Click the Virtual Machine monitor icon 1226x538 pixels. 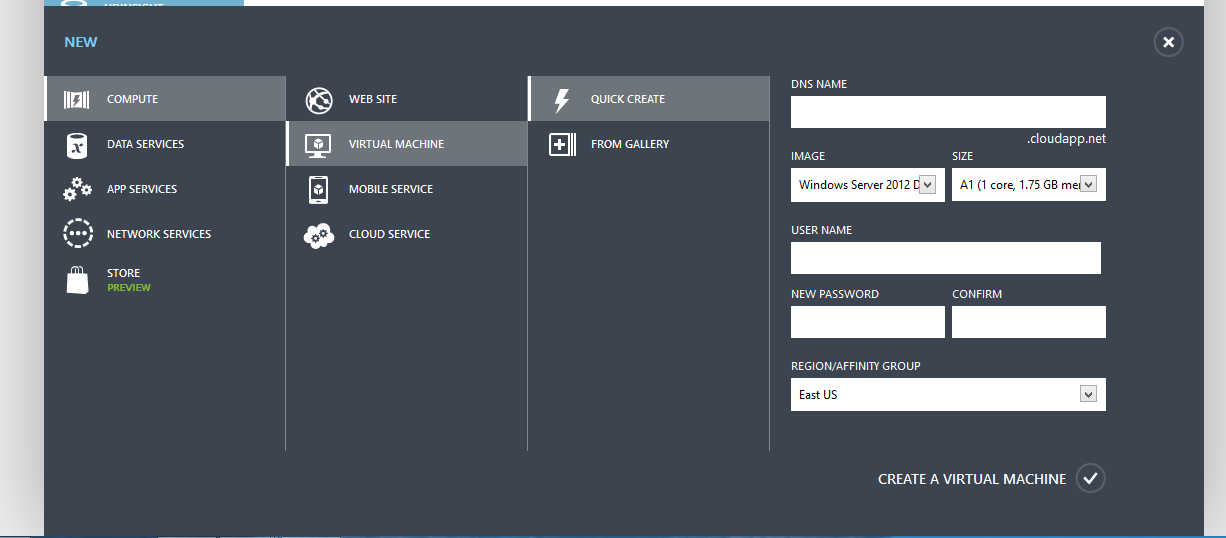tap(319, 145)
